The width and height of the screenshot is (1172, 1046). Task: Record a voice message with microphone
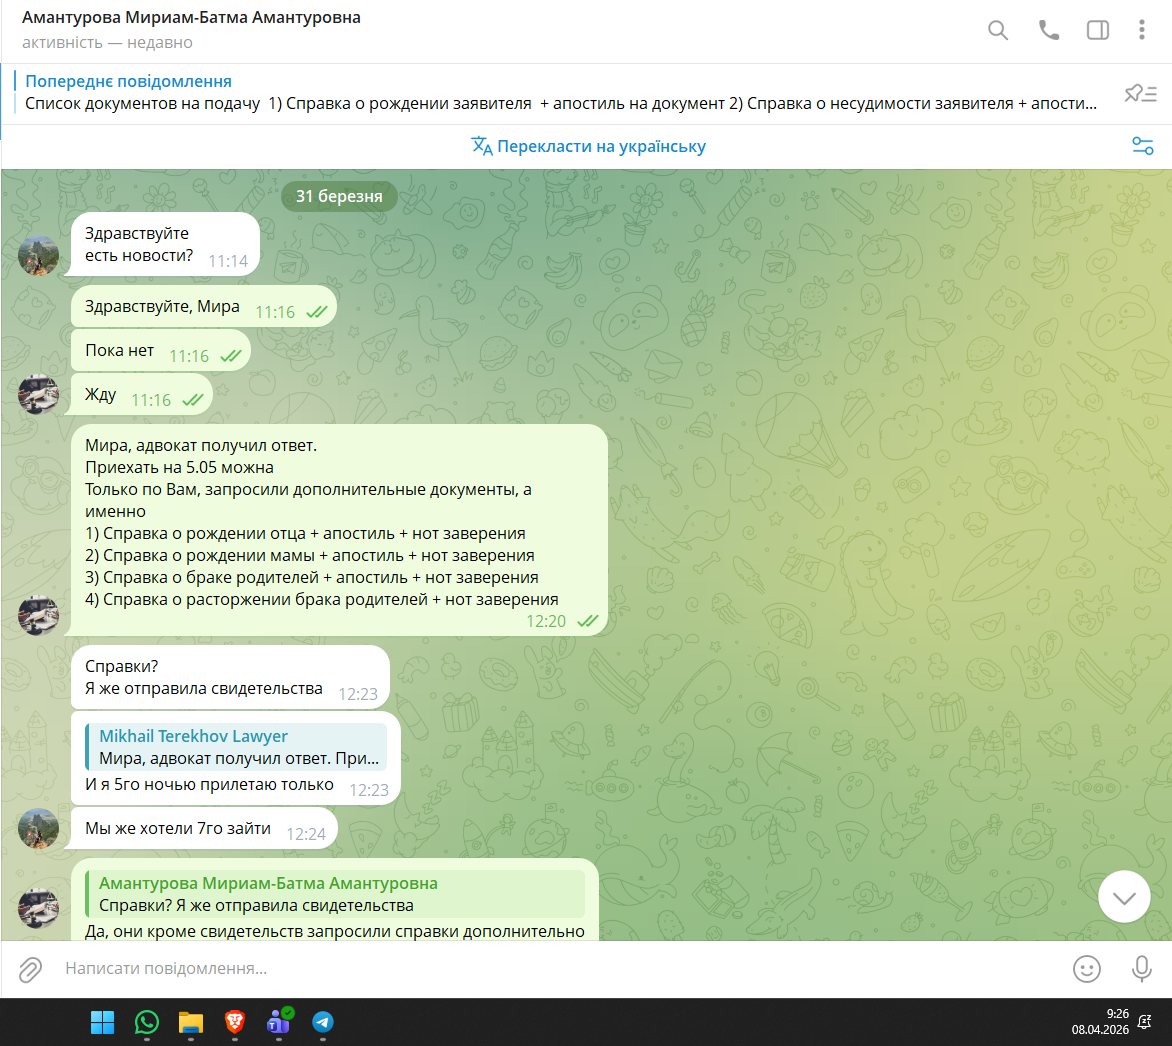pyautogui.click(x=1141, y=969)
